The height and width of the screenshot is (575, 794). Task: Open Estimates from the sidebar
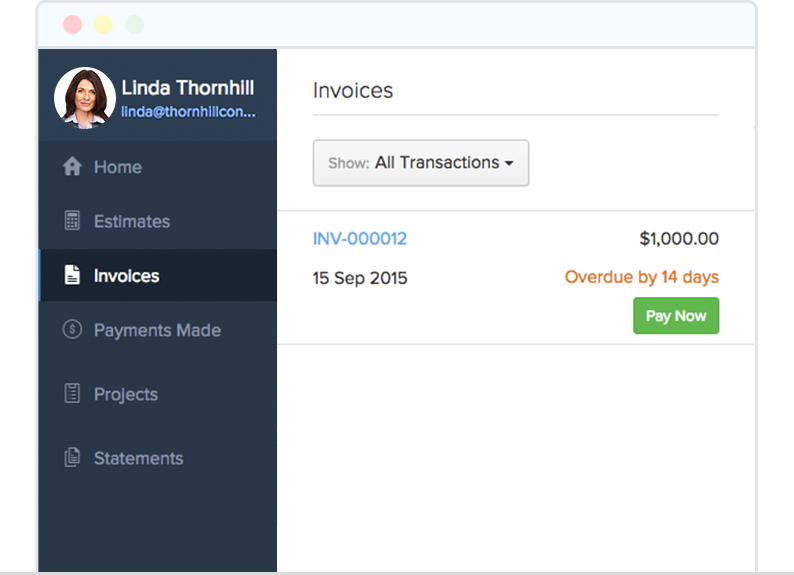click(132, 221)
